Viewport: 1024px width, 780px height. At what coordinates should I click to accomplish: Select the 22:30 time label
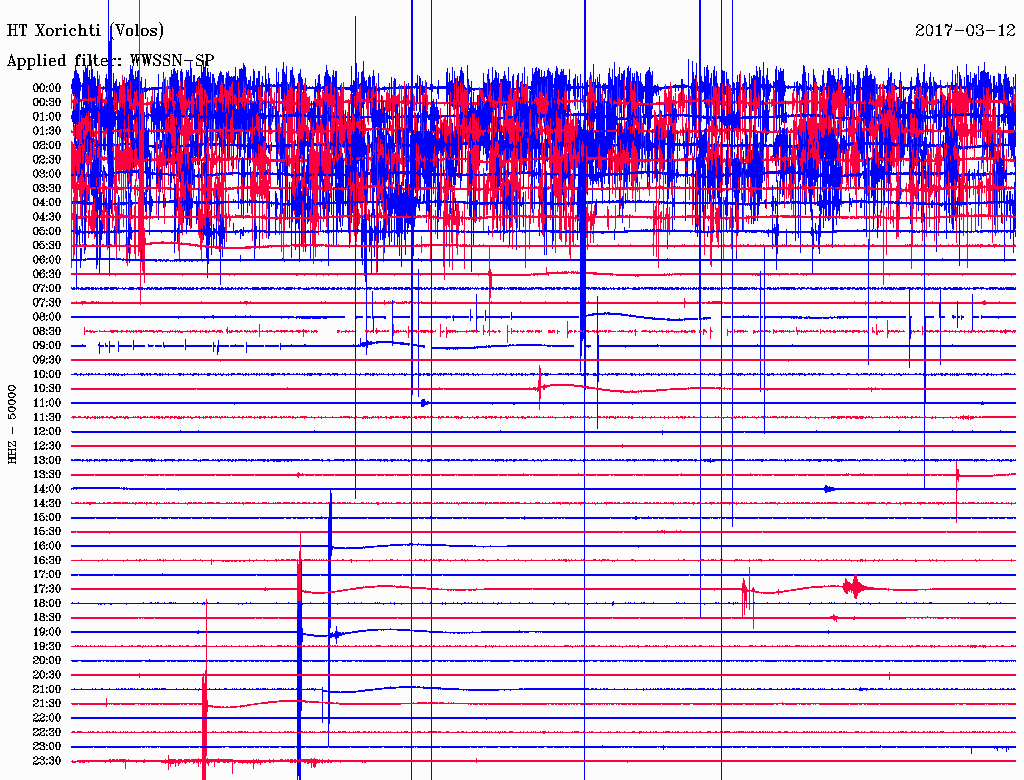47,732
